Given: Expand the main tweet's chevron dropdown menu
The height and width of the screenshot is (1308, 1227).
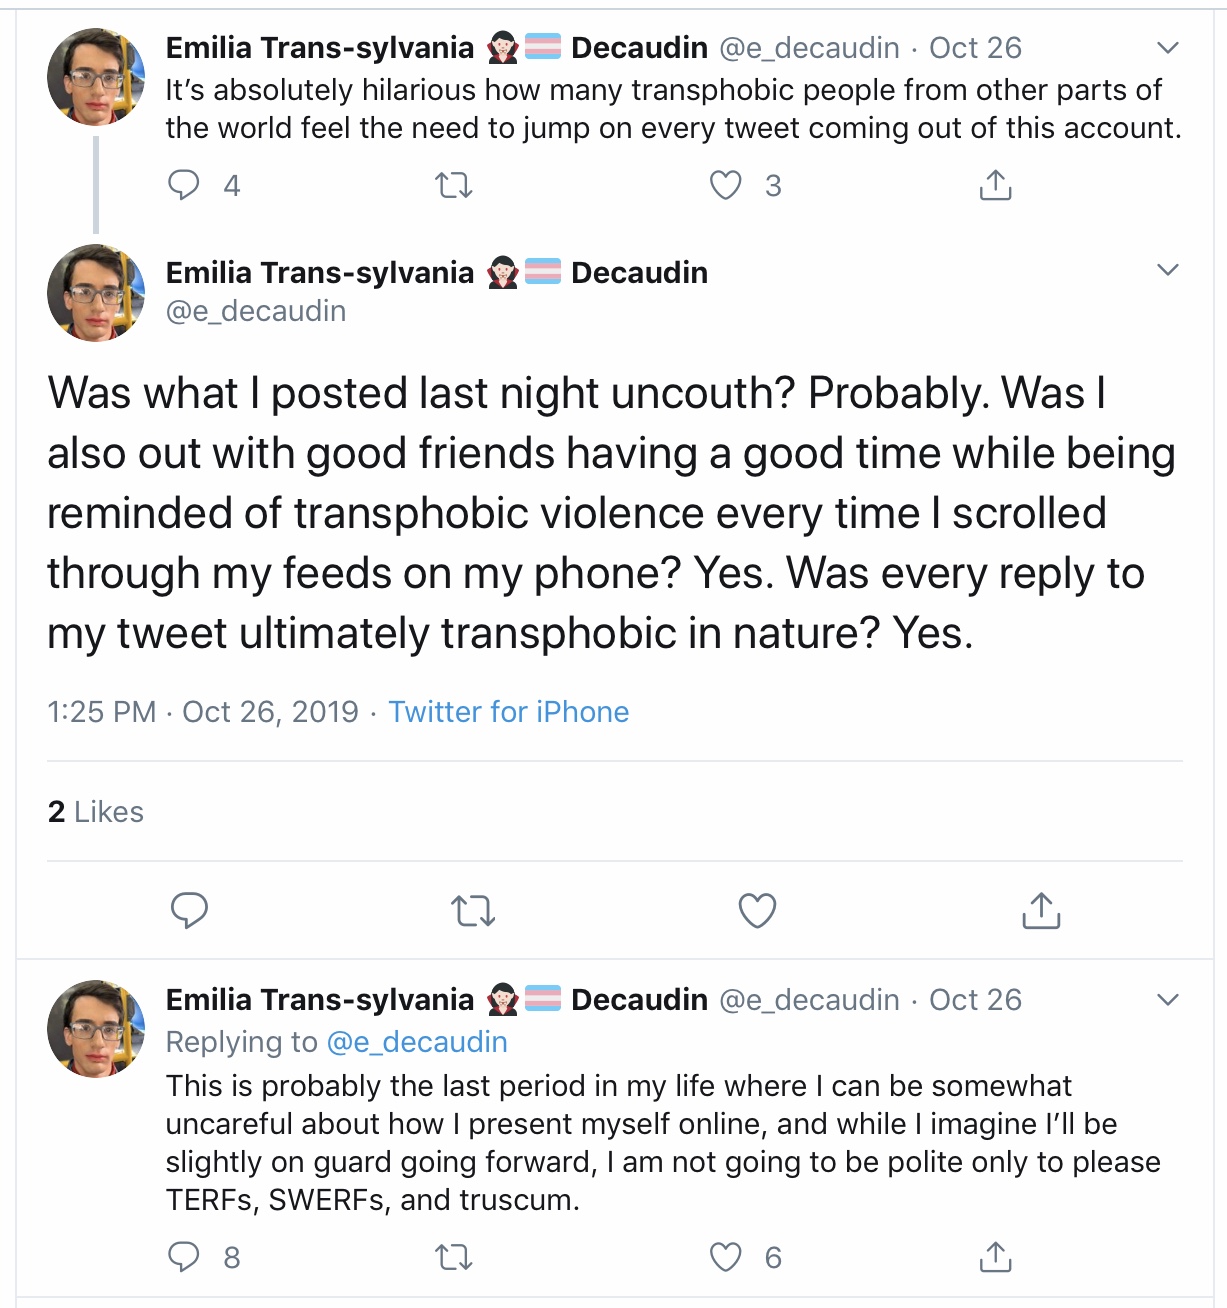Looking at the screenshot, I should (x=1167, y=270).
